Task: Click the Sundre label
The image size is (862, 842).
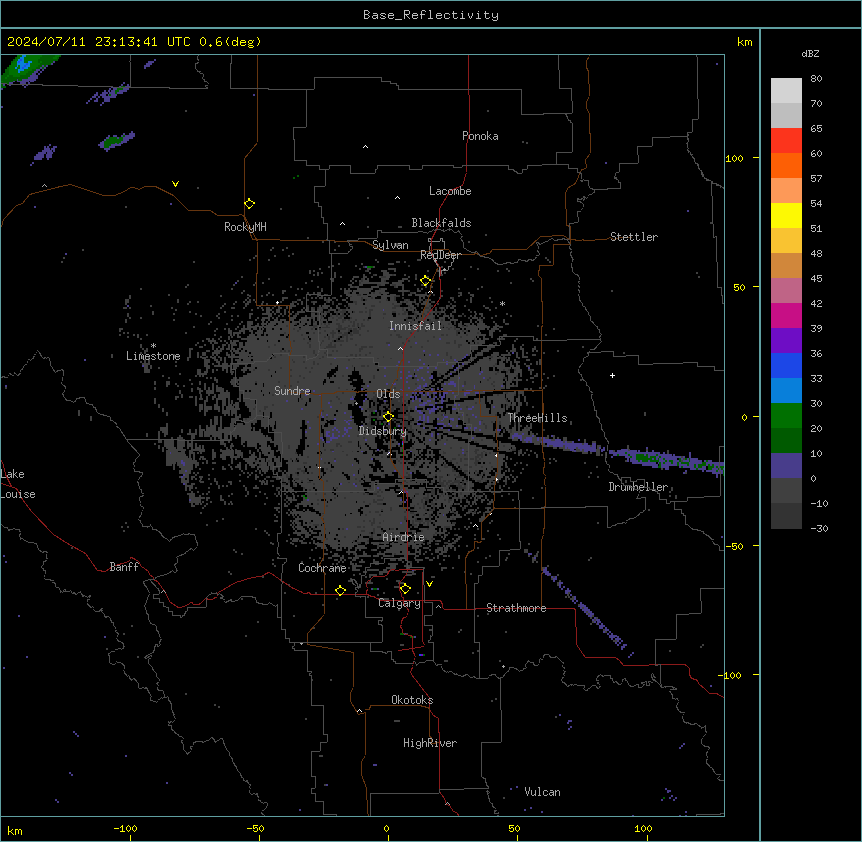Action: click(292, 391)
